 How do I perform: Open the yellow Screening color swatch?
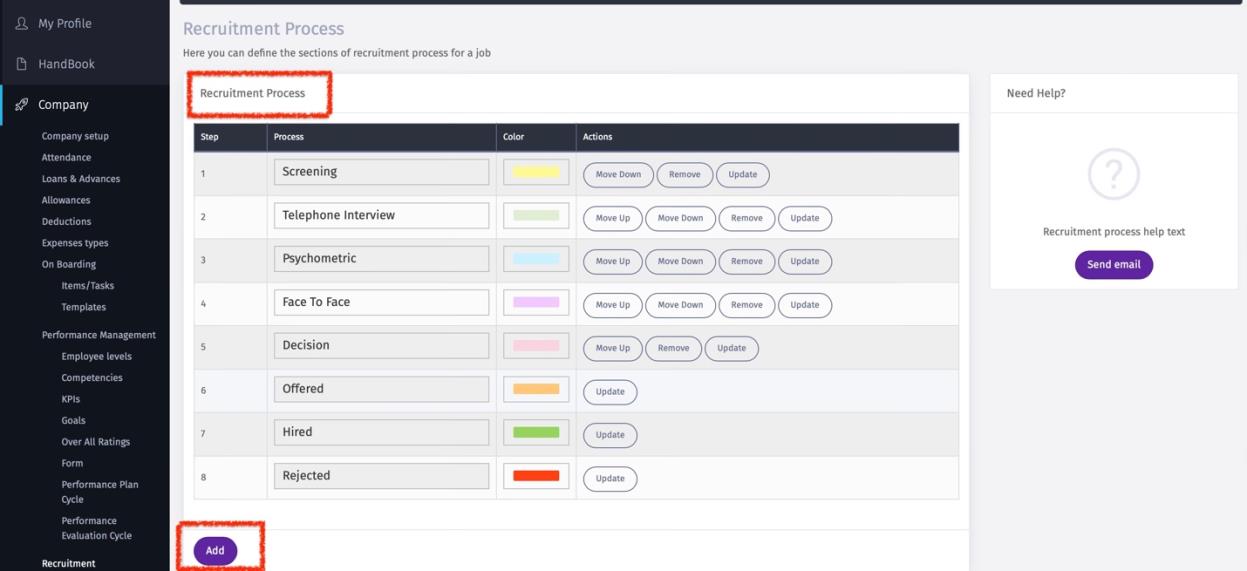tap(536, 172)
